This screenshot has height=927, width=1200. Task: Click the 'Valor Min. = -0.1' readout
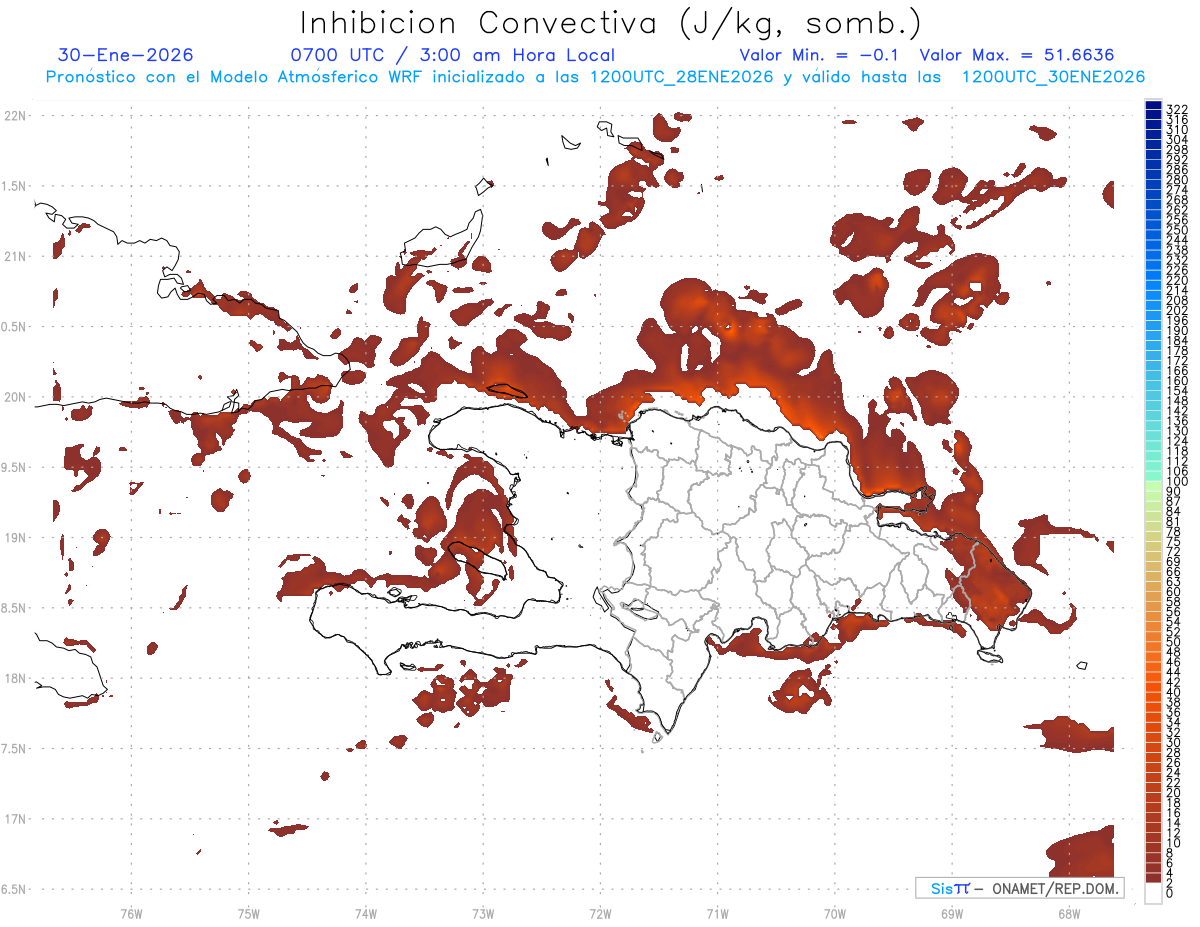819,55
